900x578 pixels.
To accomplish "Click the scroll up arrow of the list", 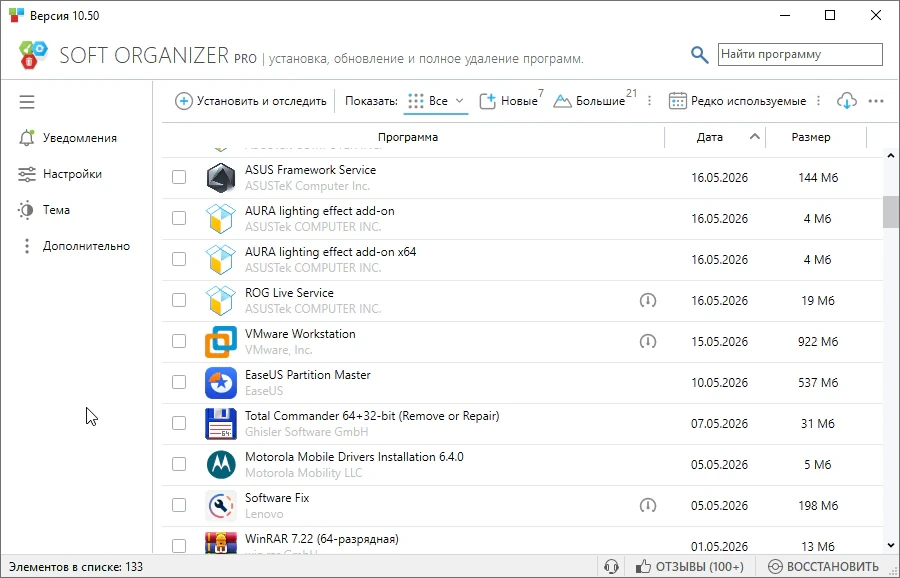I will point(891,156).
